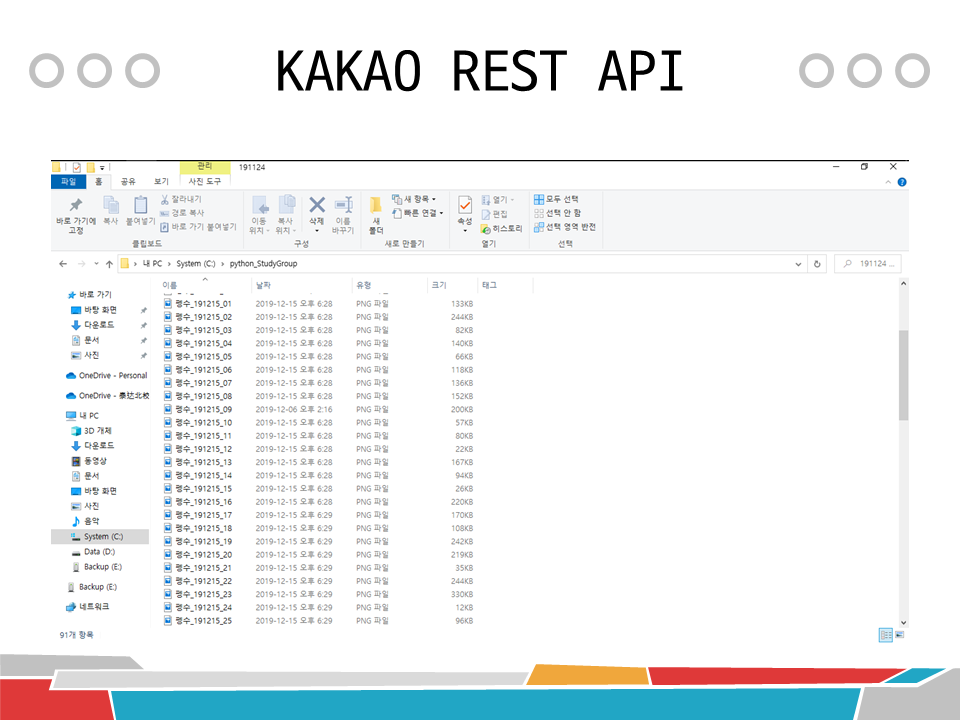Expand the address bar history dropdown
This screenshot has width=960, height=720.
[x=798, y=264]
